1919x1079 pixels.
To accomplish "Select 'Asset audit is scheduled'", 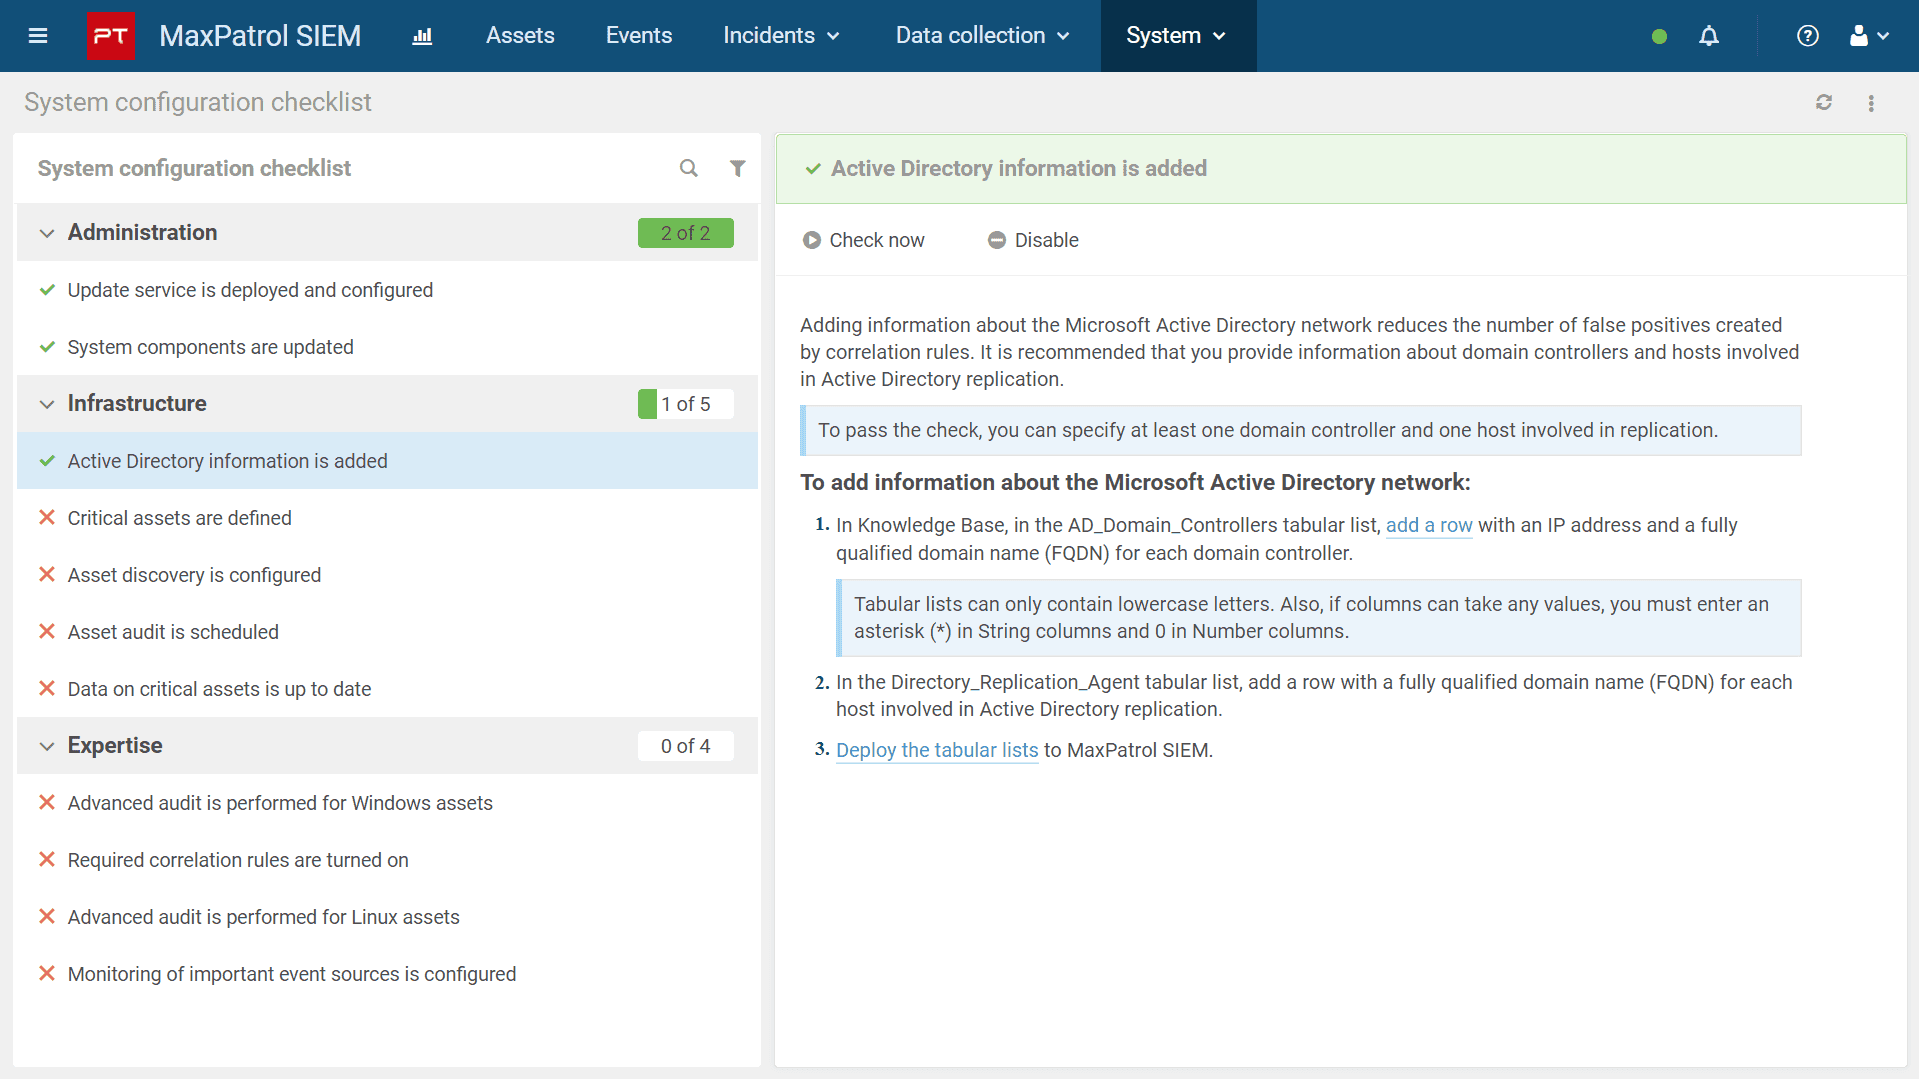I will pos(387,632).
